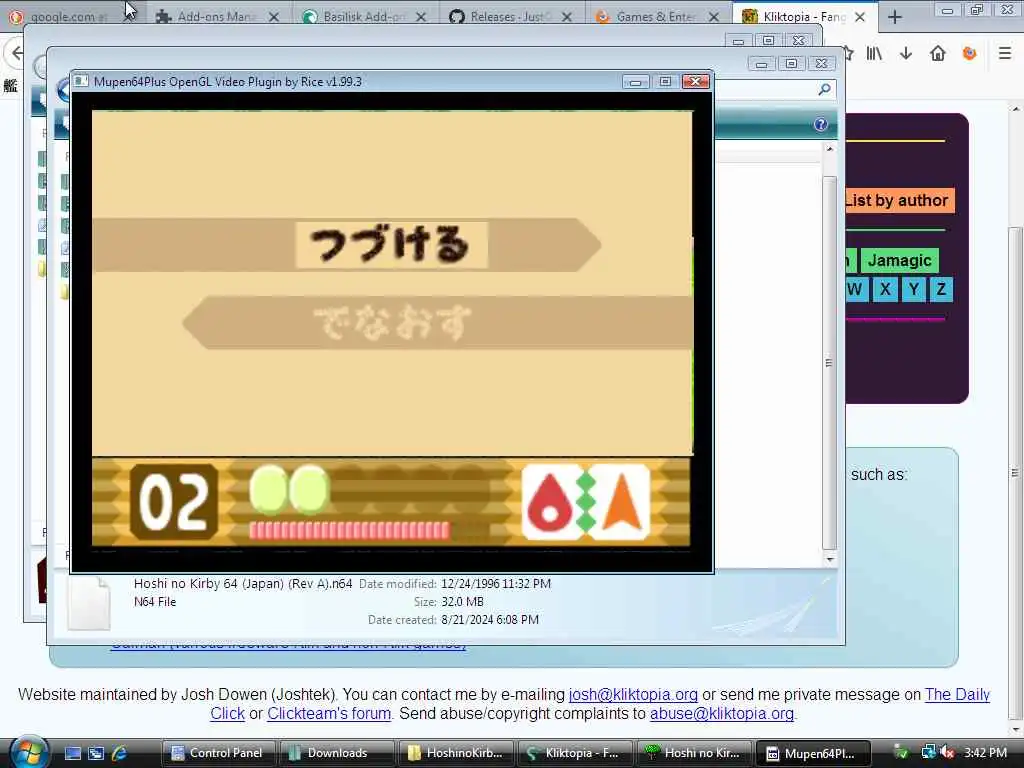Go back in the browser
The height and width of the screenshot is (768, 1024).
(x=16, y=53)
